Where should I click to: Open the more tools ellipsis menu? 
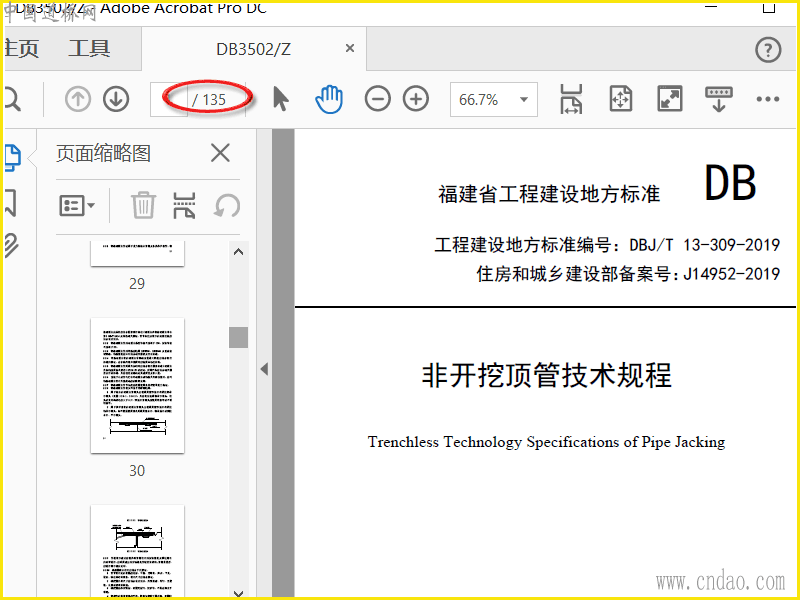[x=768, y=99]
